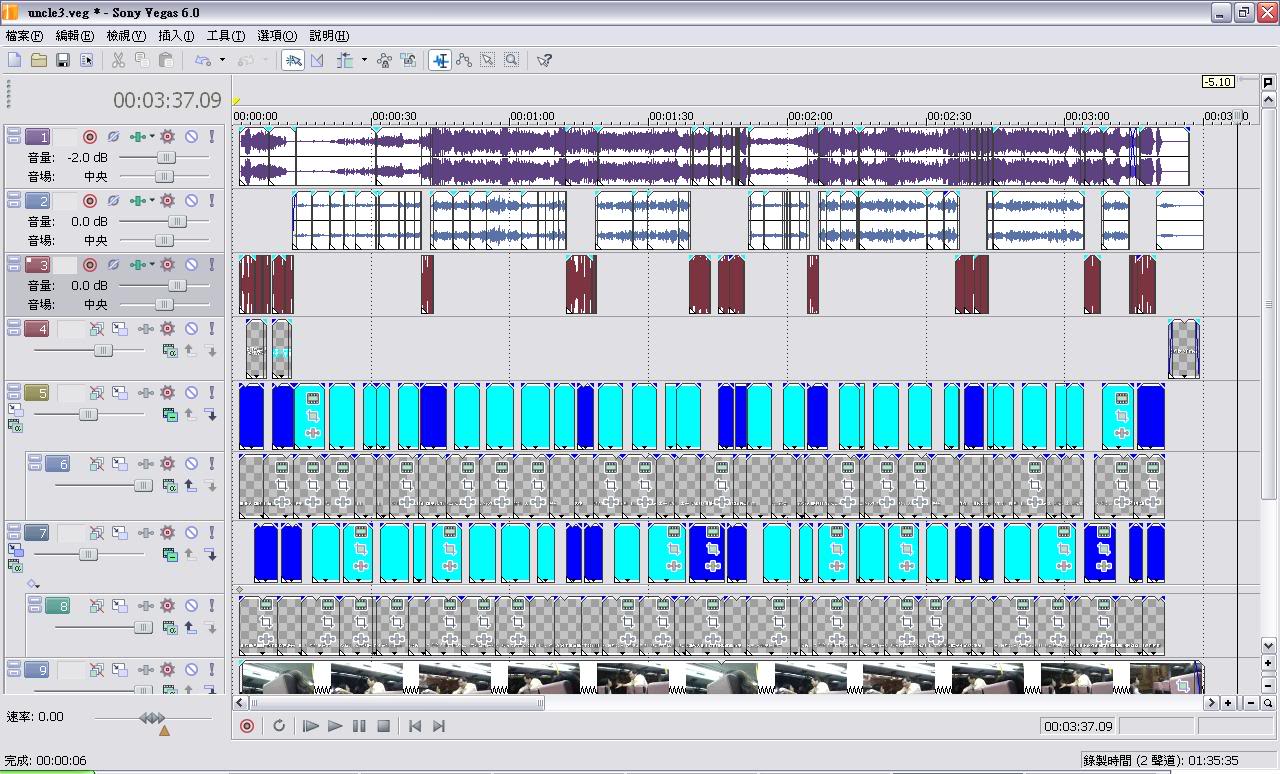The height and width of the screenshot is (774, 1280).
Task: Toggle lock envelopes to events icon
Action: (x=384, y=60)
